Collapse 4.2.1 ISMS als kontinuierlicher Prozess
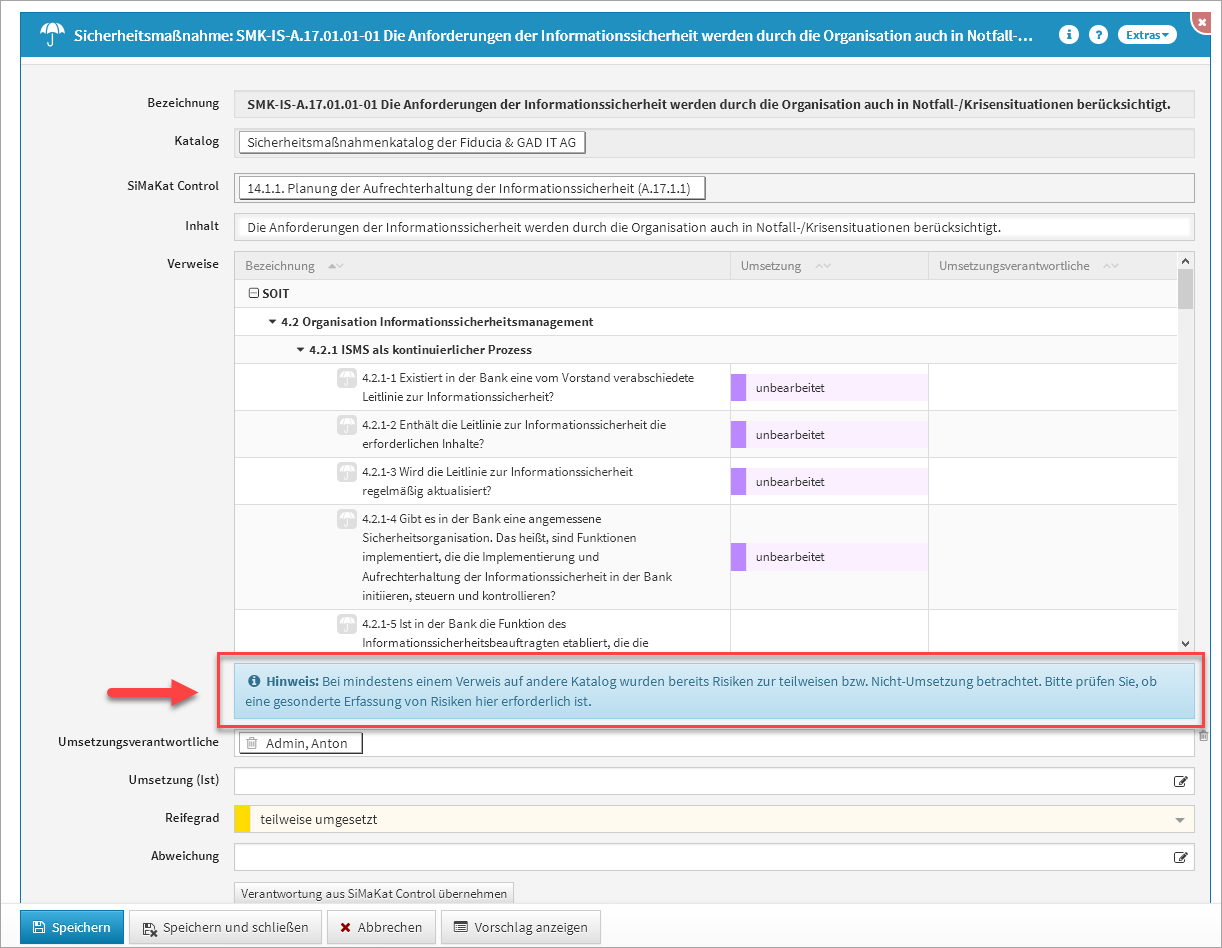Screen dimensions: 1222x948 (x=300, y=350)
